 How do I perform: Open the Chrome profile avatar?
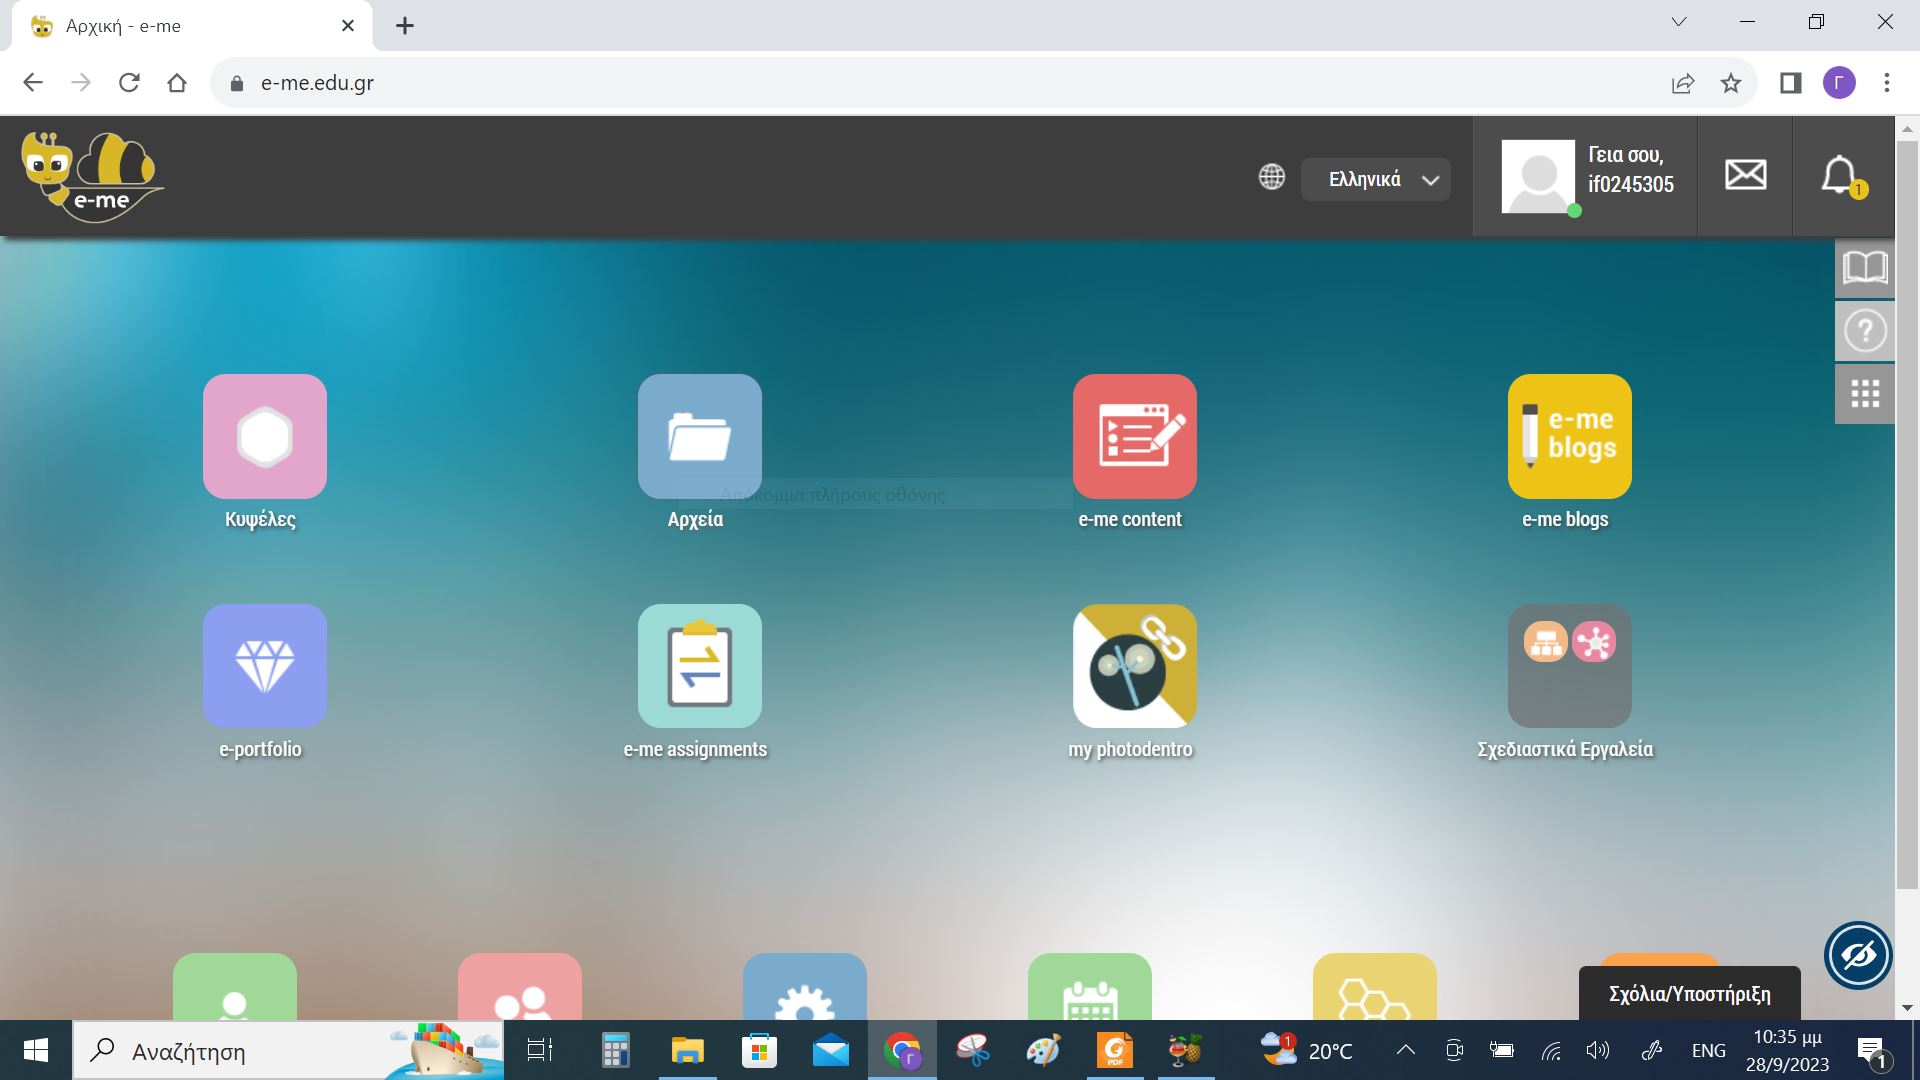pos(1839,83)
